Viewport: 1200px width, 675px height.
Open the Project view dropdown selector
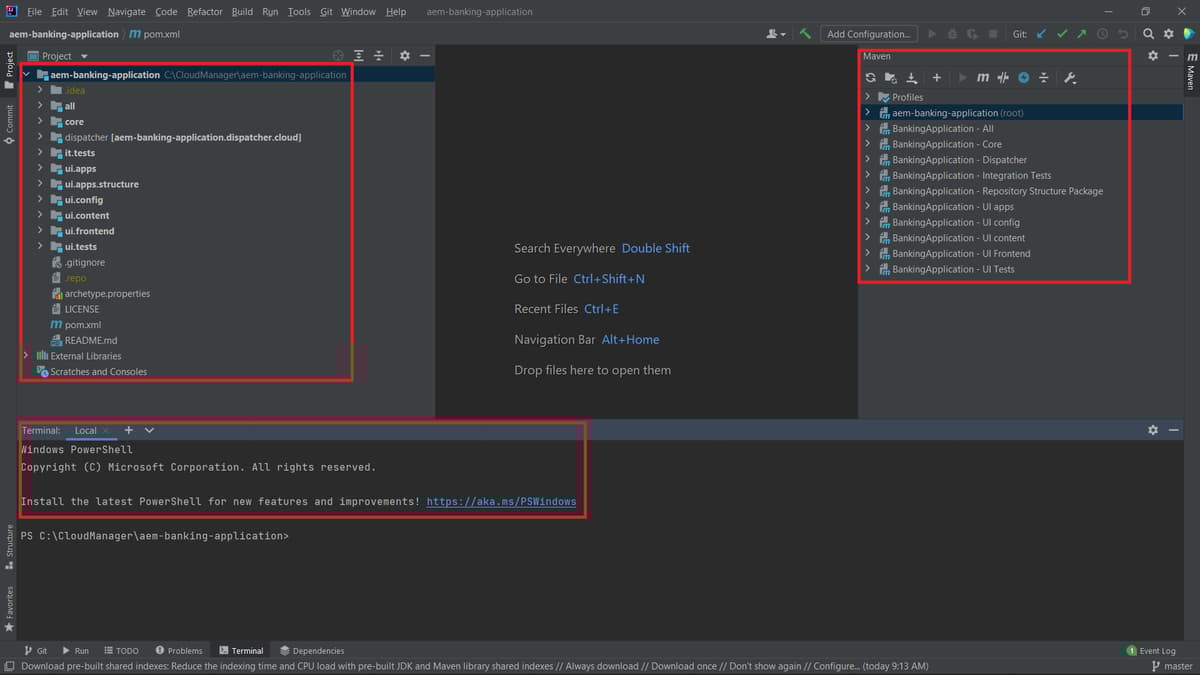(82, 56)
